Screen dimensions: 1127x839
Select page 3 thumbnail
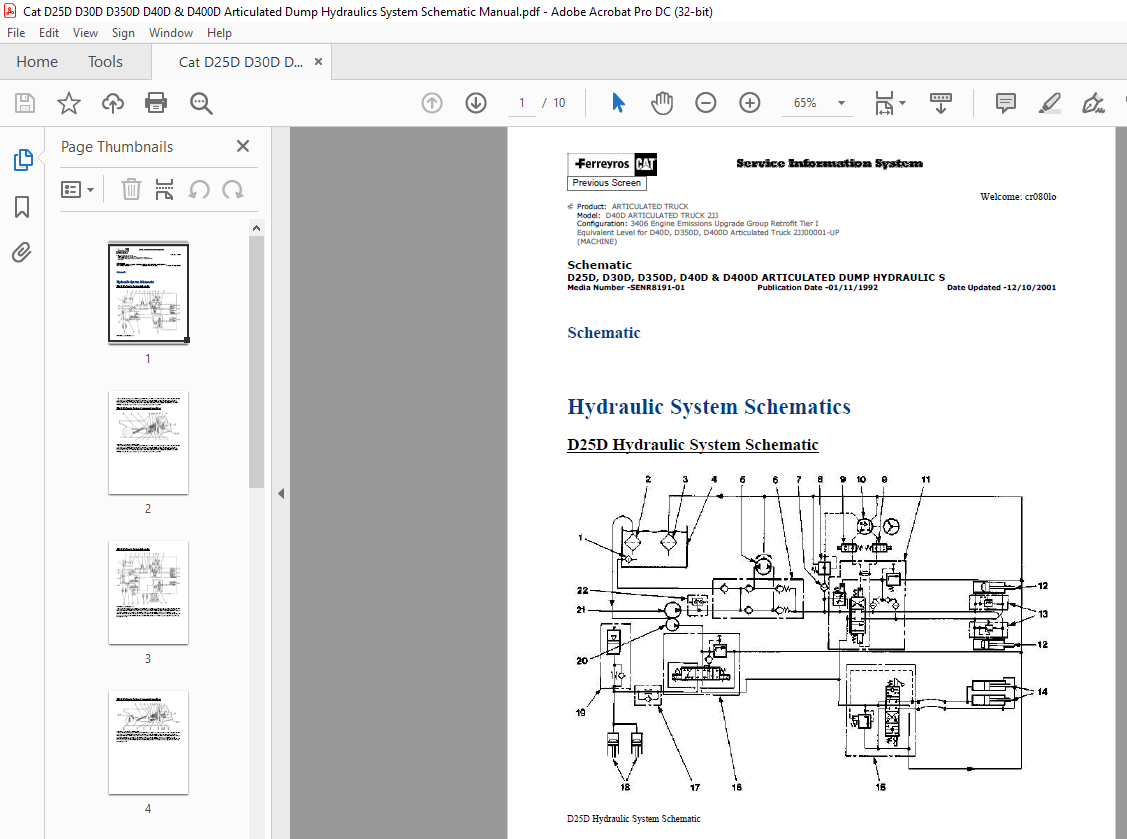click(x=148, y=592)
